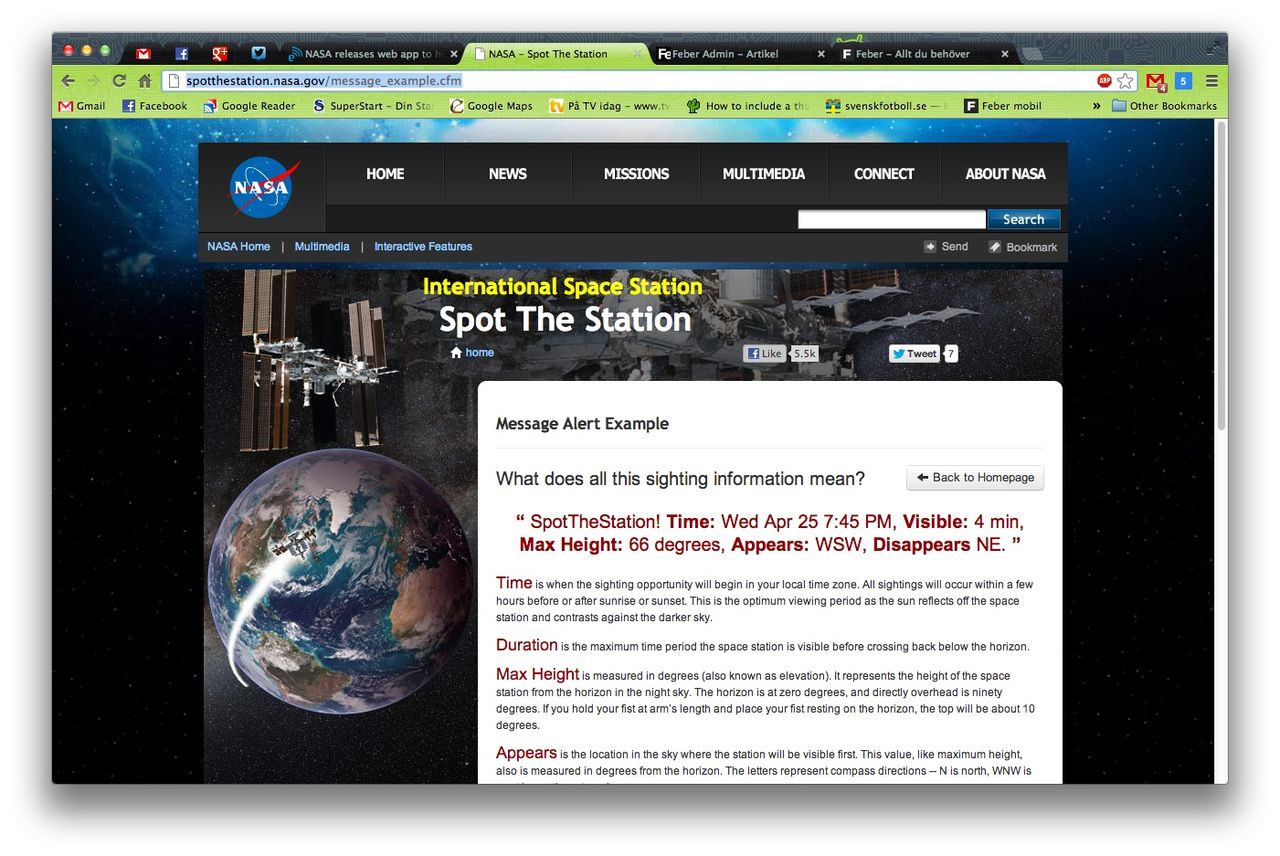Share via the Tweet button

point(913,353)
